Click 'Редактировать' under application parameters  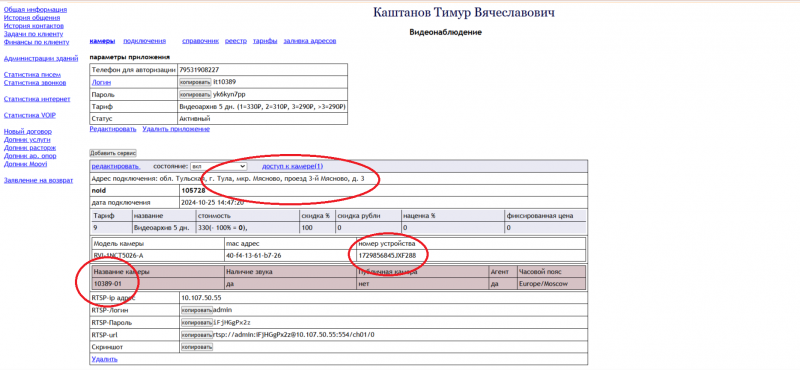[x=113, y=129]
